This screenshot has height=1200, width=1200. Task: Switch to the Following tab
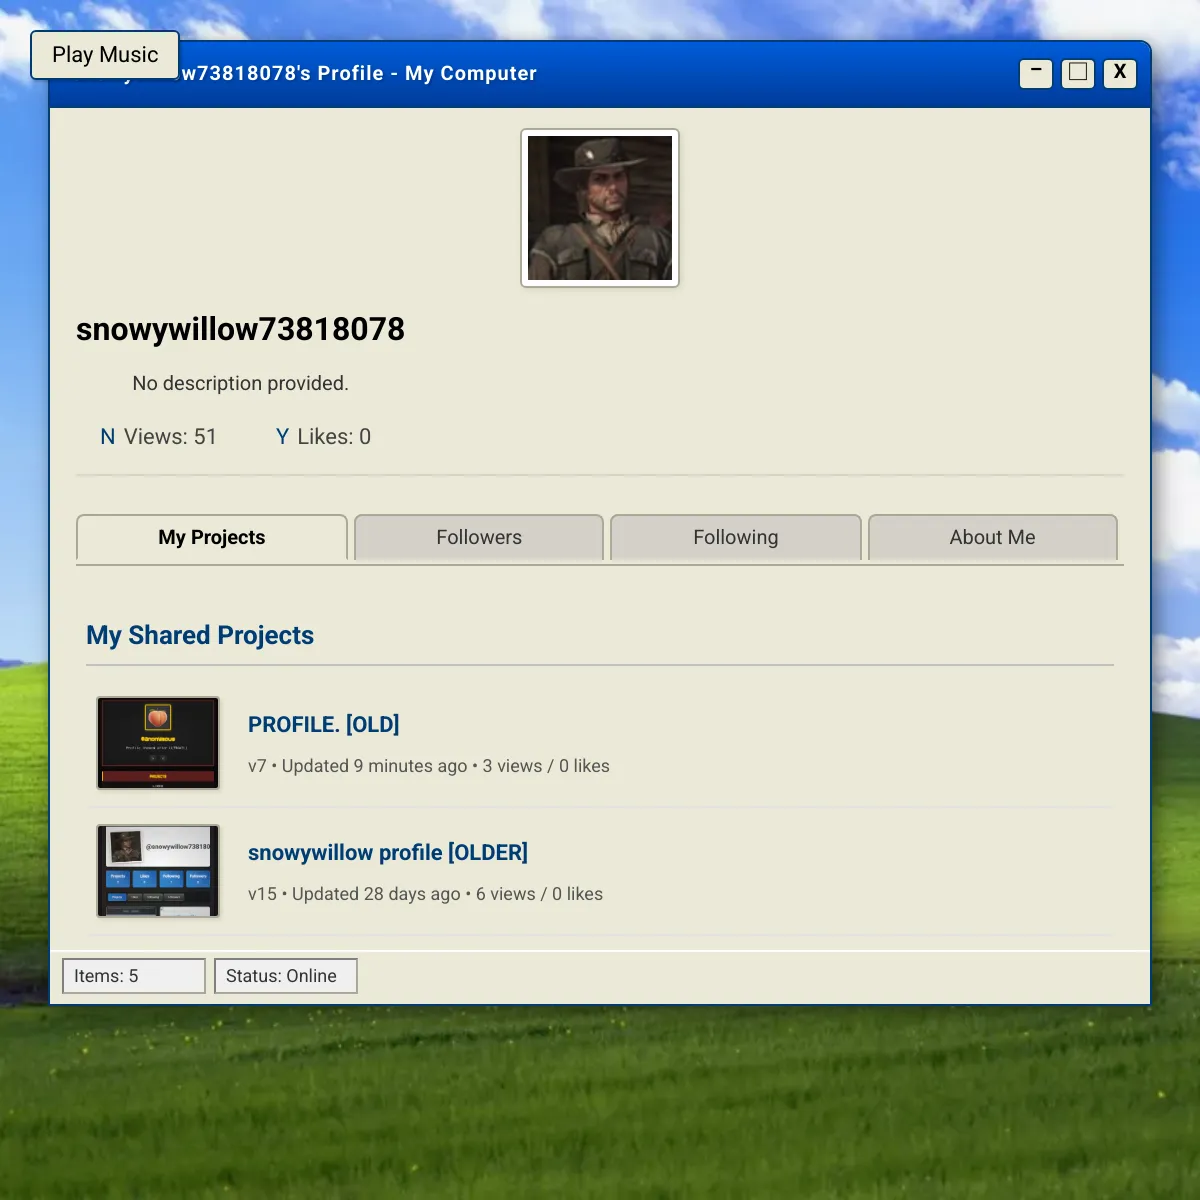pos(735,537)
